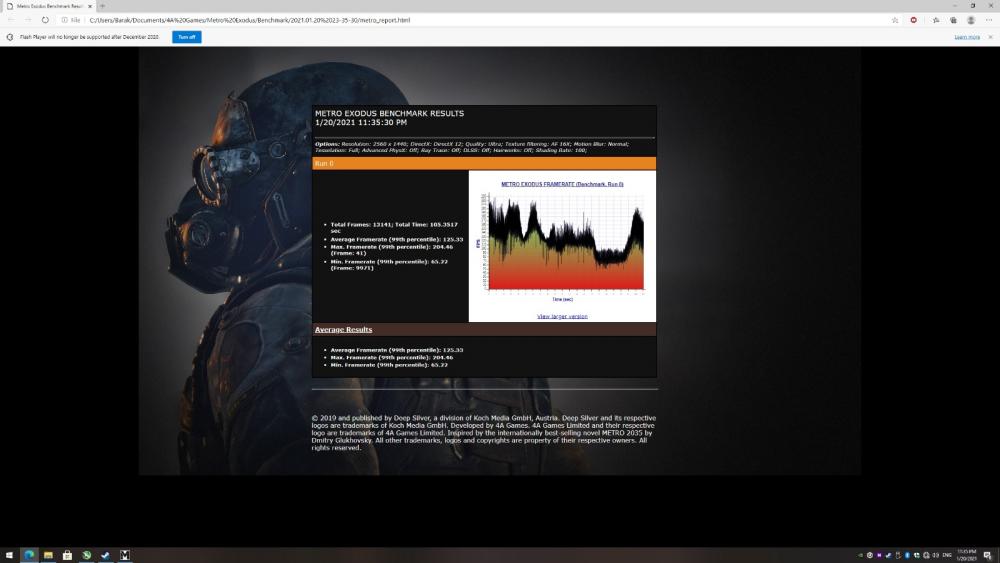Dismiss the Flash Player notification bar
The image size is (1000, 563).
click(990, 37)
